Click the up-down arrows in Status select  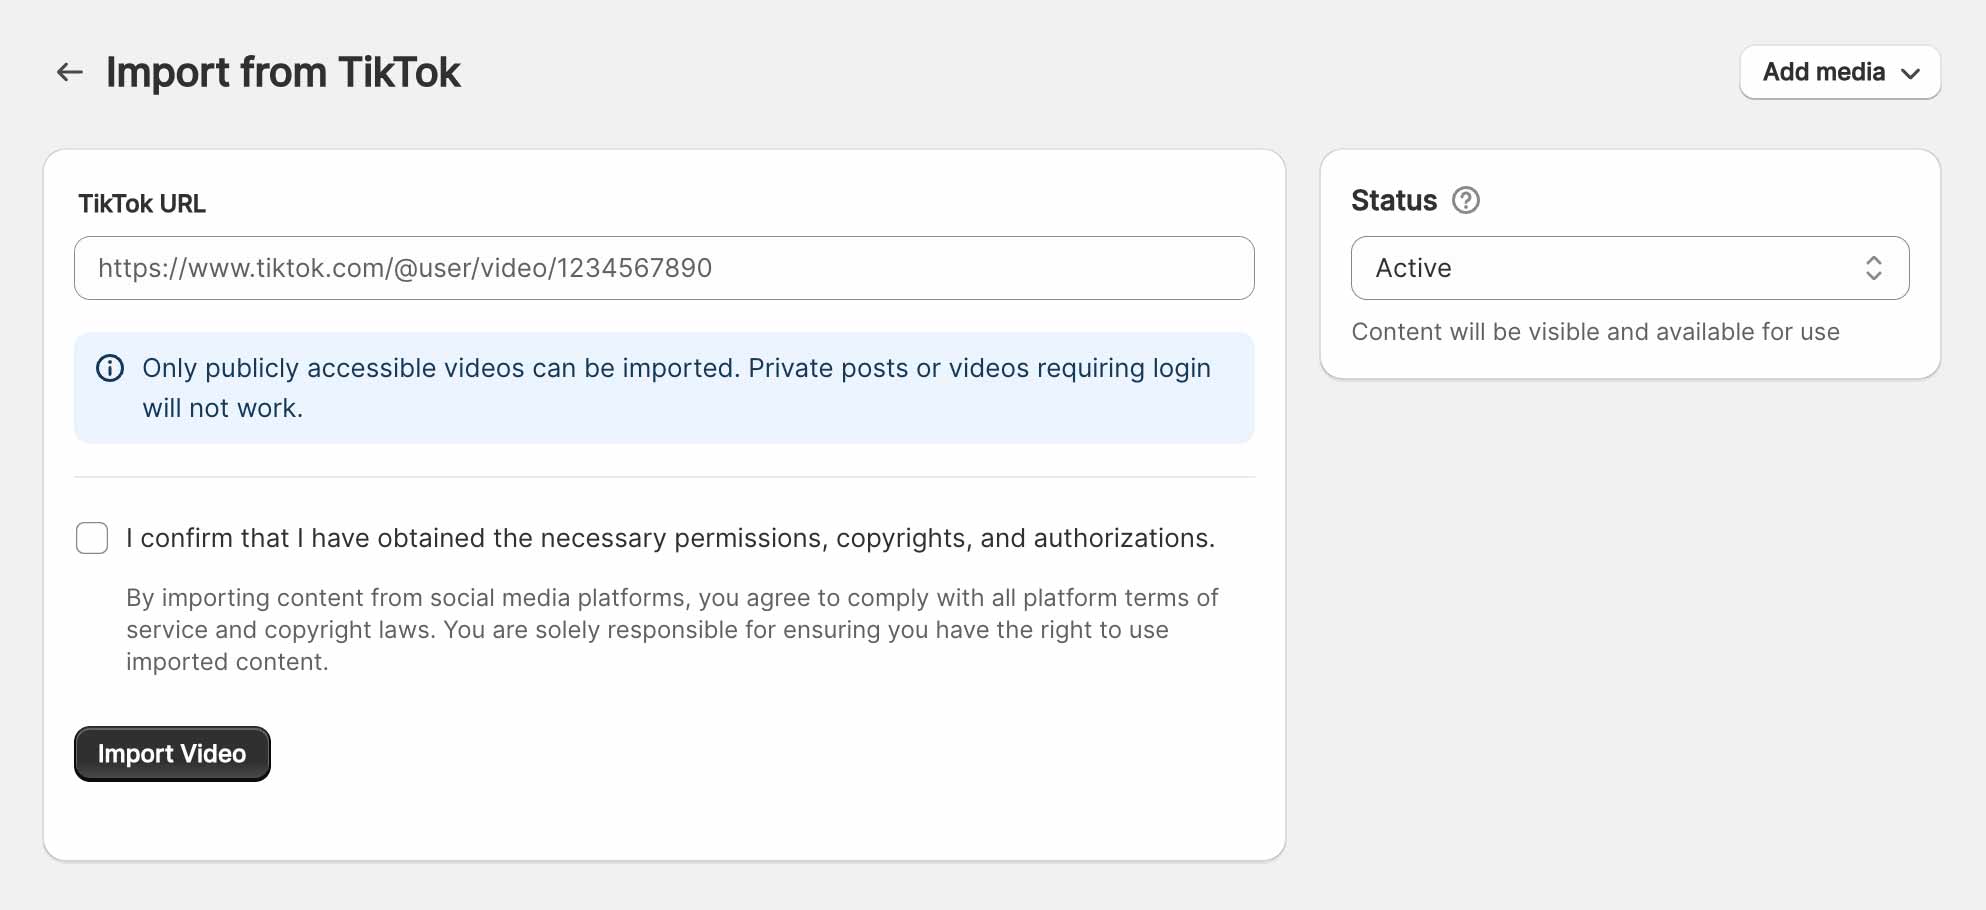(x=1873, y=268)
